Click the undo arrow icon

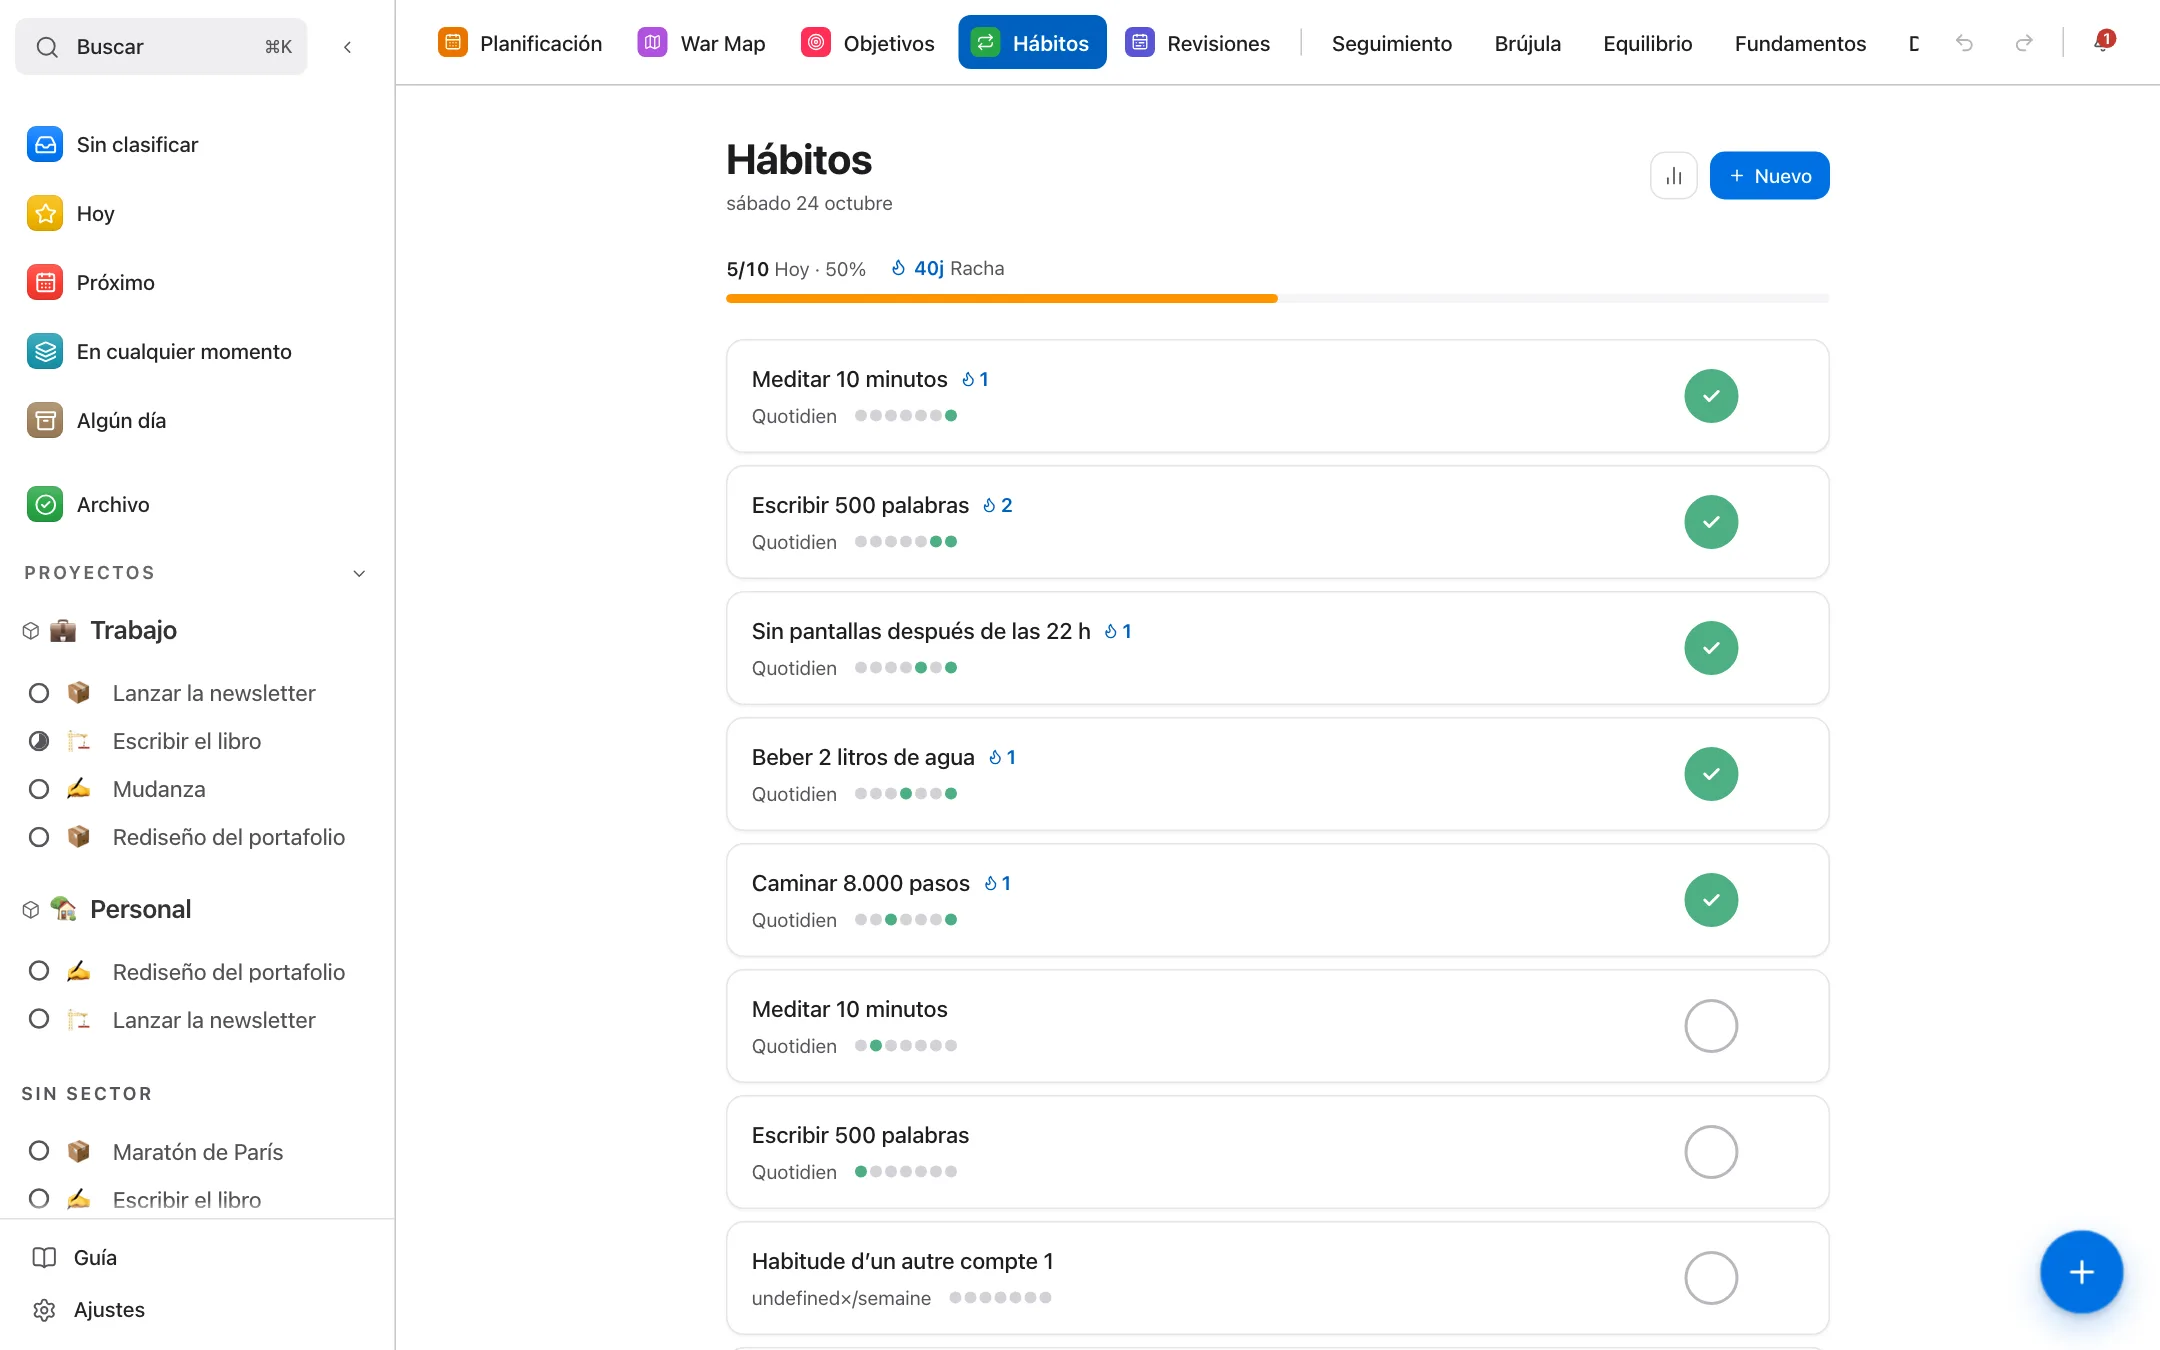(x=1964, y=43)
